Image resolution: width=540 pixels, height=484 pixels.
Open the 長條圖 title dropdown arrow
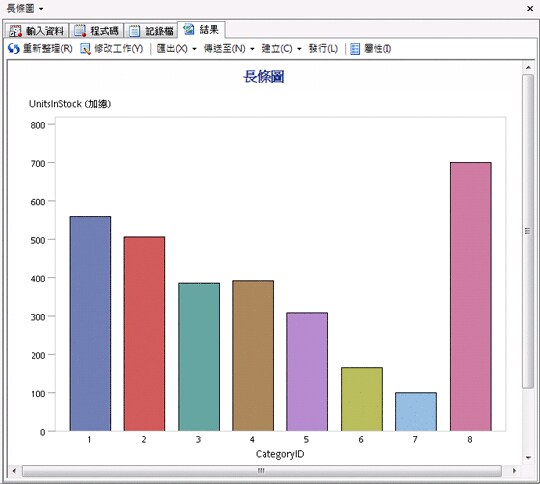point(41,9)
